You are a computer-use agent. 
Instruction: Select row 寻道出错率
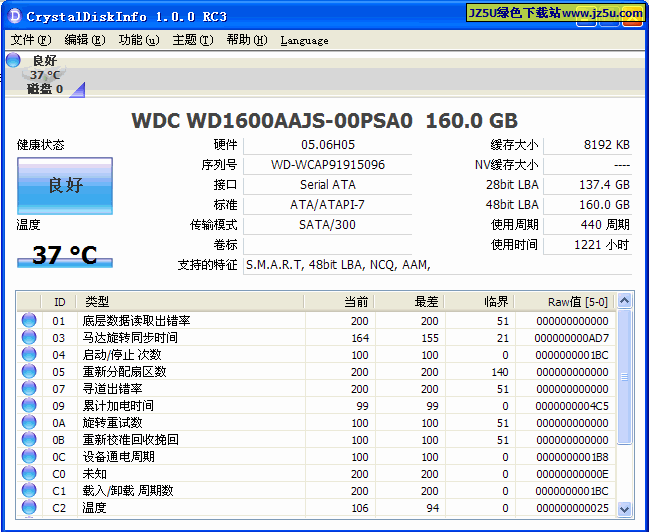click(x=316, y=389)
